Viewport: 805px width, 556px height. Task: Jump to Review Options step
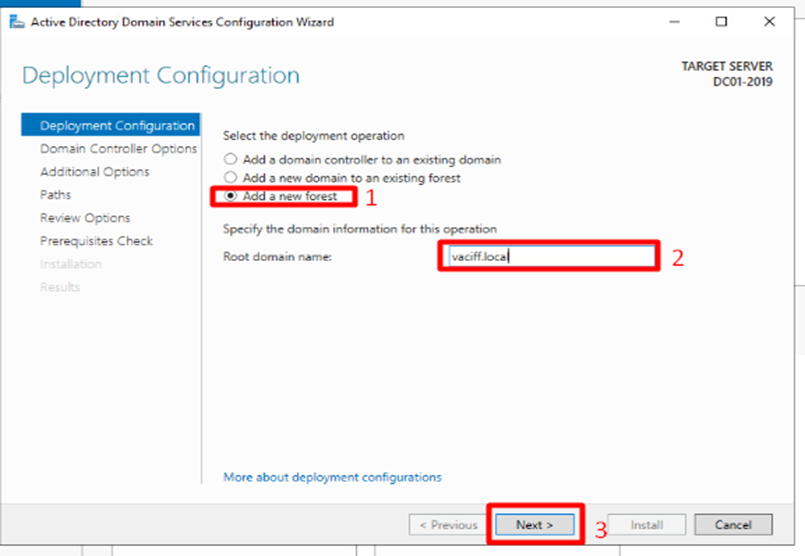pos(85,218)
